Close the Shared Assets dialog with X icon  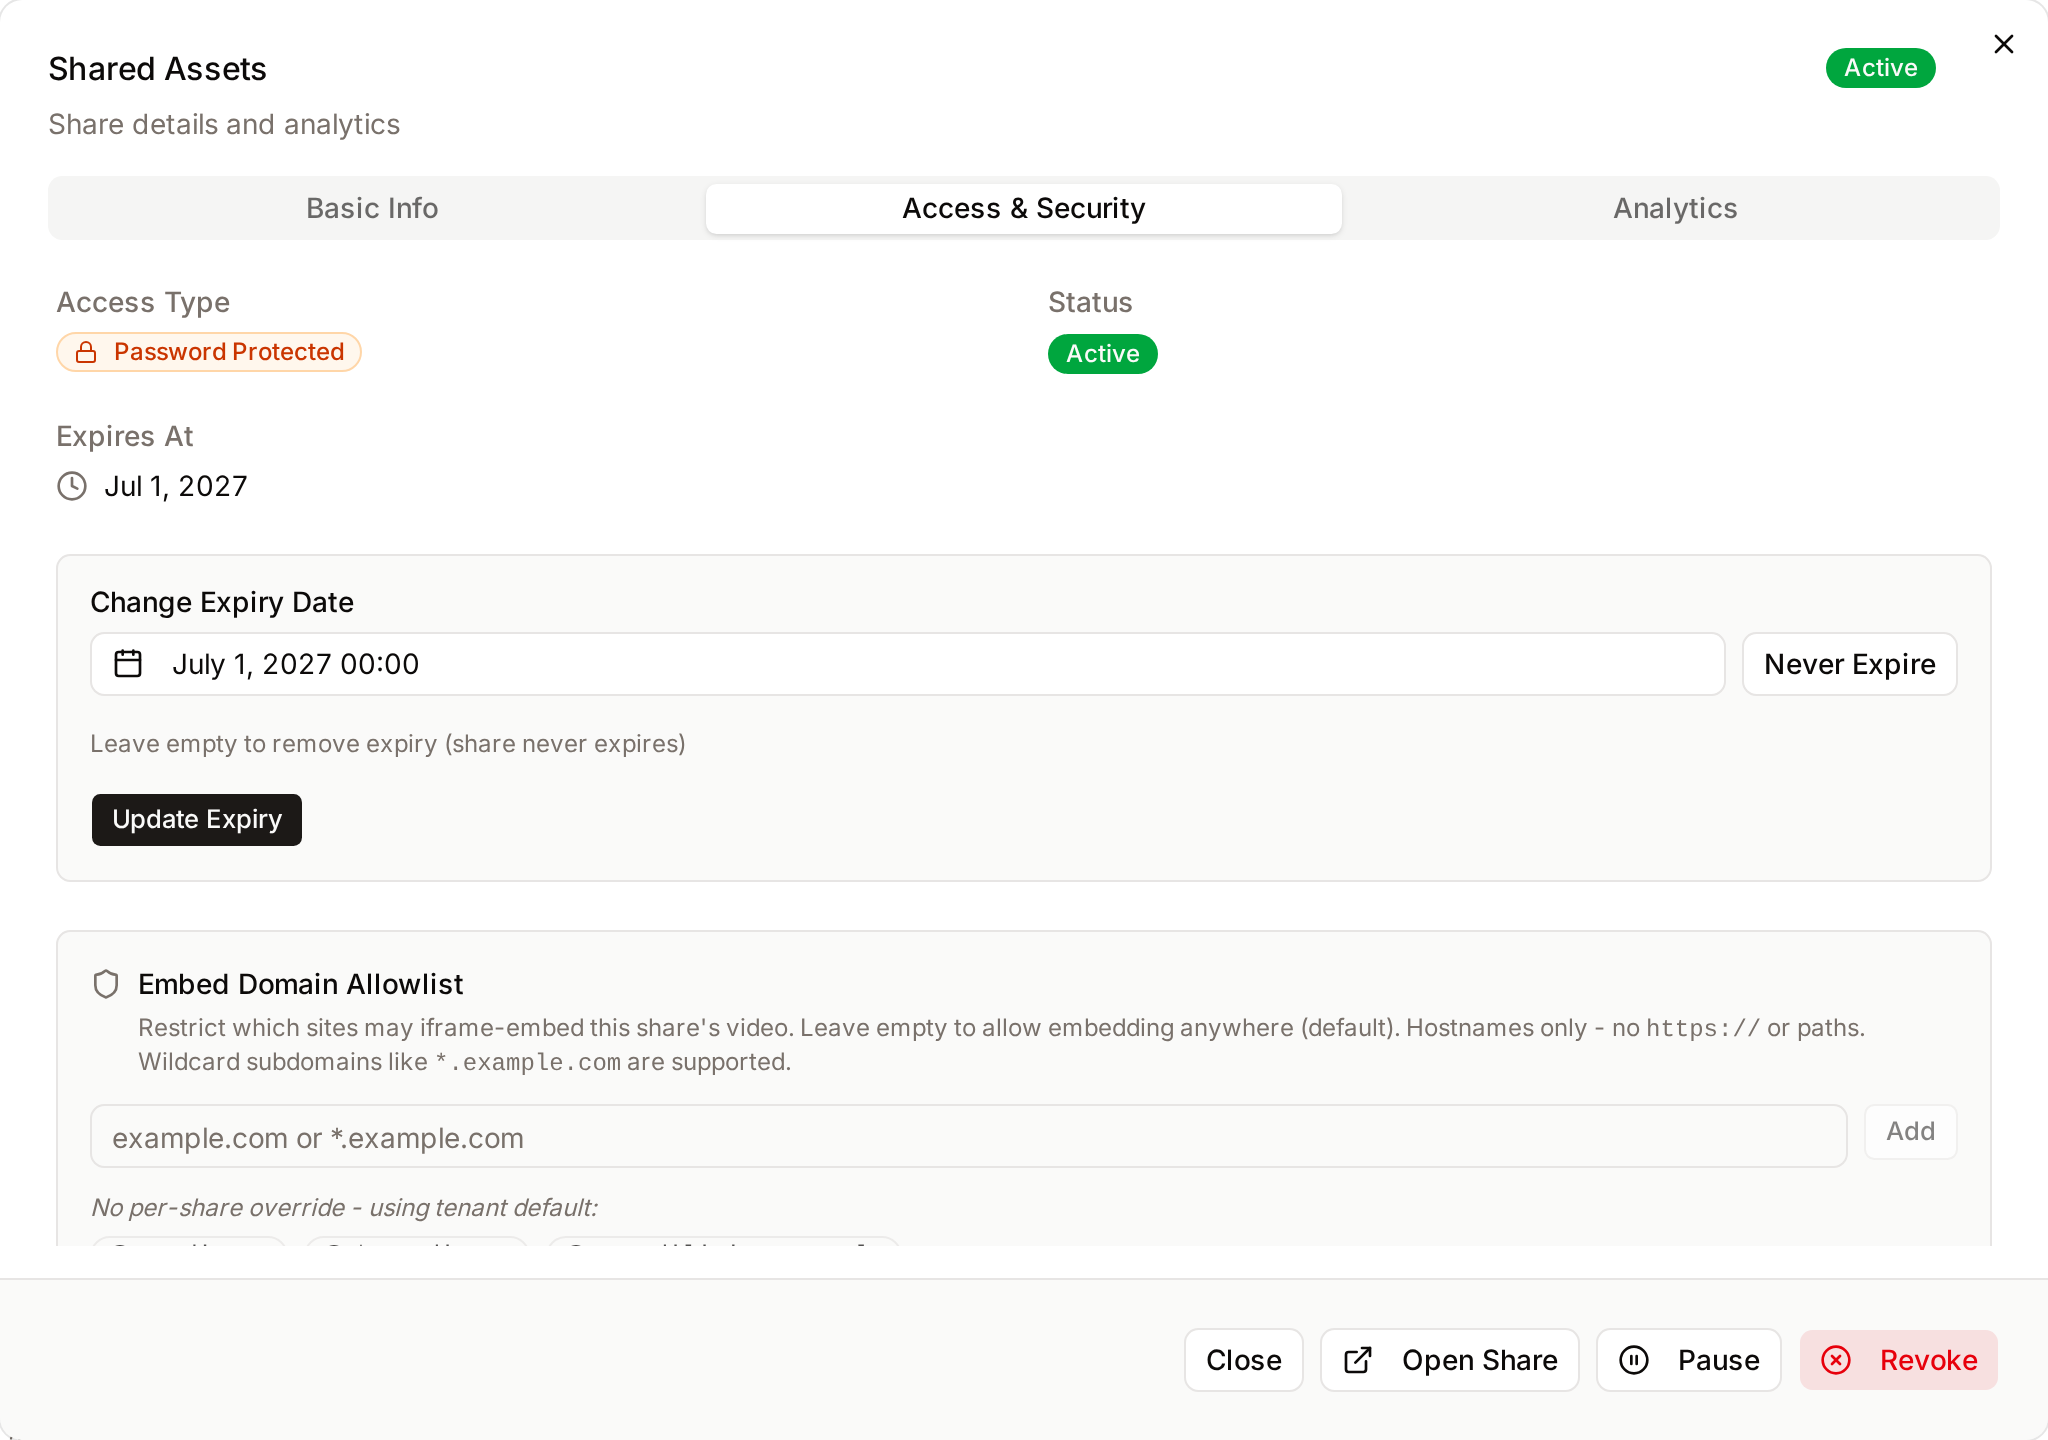coord(2003,44)
